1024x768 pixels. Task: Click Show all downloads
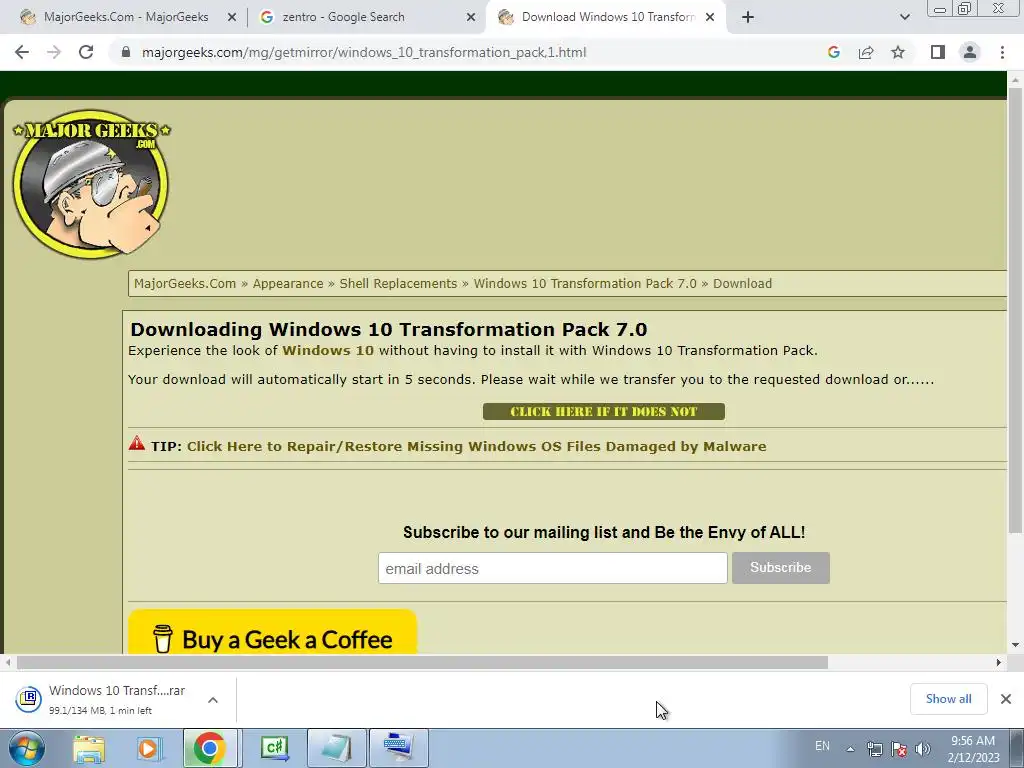pos(948,699)
